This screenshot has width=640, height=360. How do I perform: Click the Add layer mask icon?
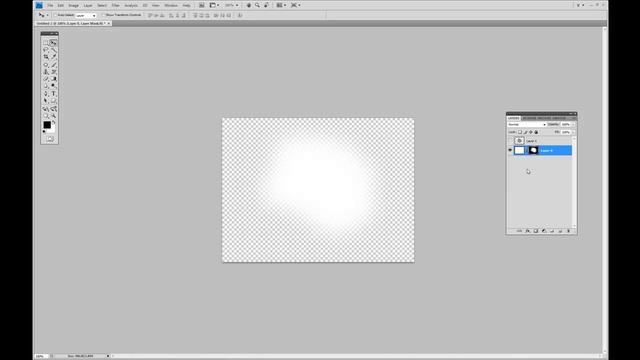pos(536,231)
